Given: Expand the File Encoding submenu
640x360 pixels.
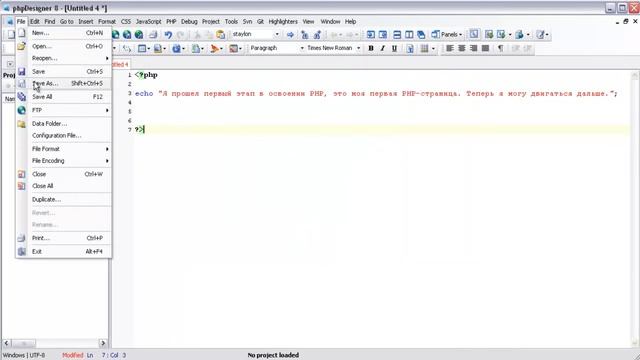Looking at the screenshot, I should click(x=64, y=161).
